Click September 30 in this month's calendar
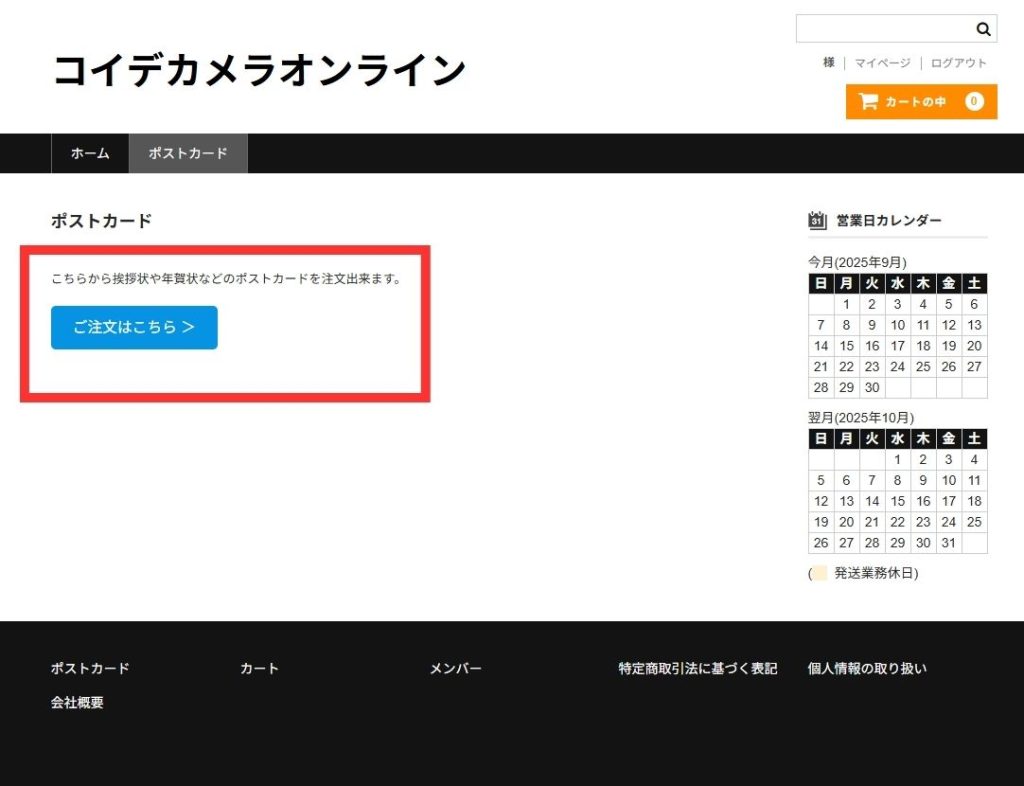Viewport: 1024px width, 786px height. pyautogui.click(x=872, y=387)
